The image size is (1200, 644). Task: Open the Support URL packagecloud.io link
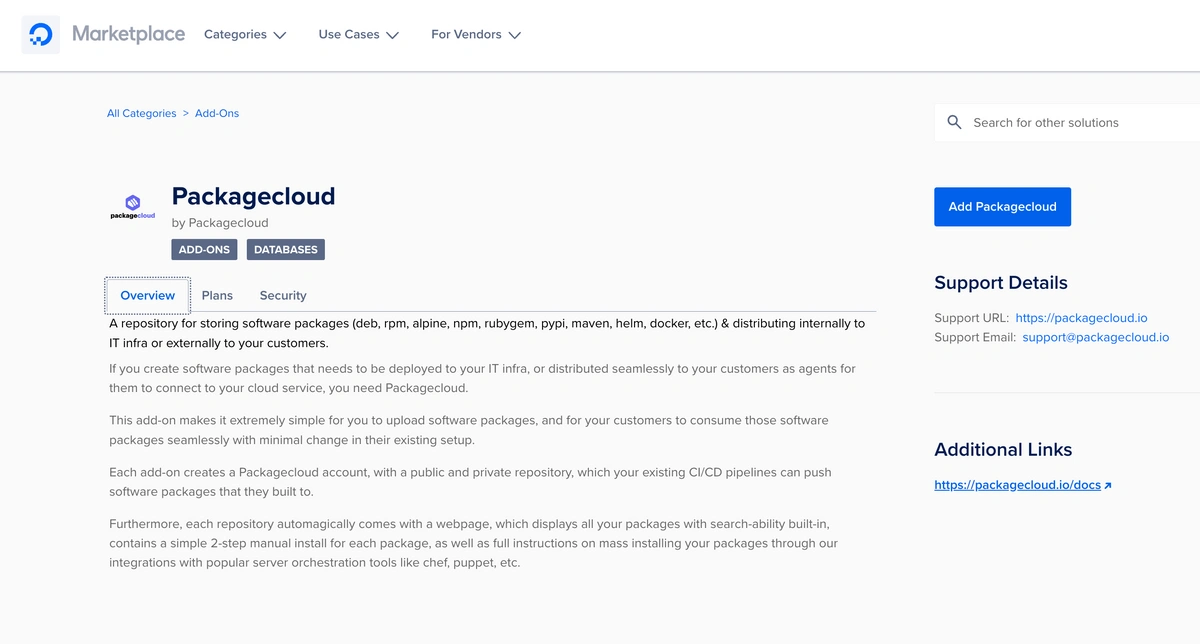pos(1081,318)
